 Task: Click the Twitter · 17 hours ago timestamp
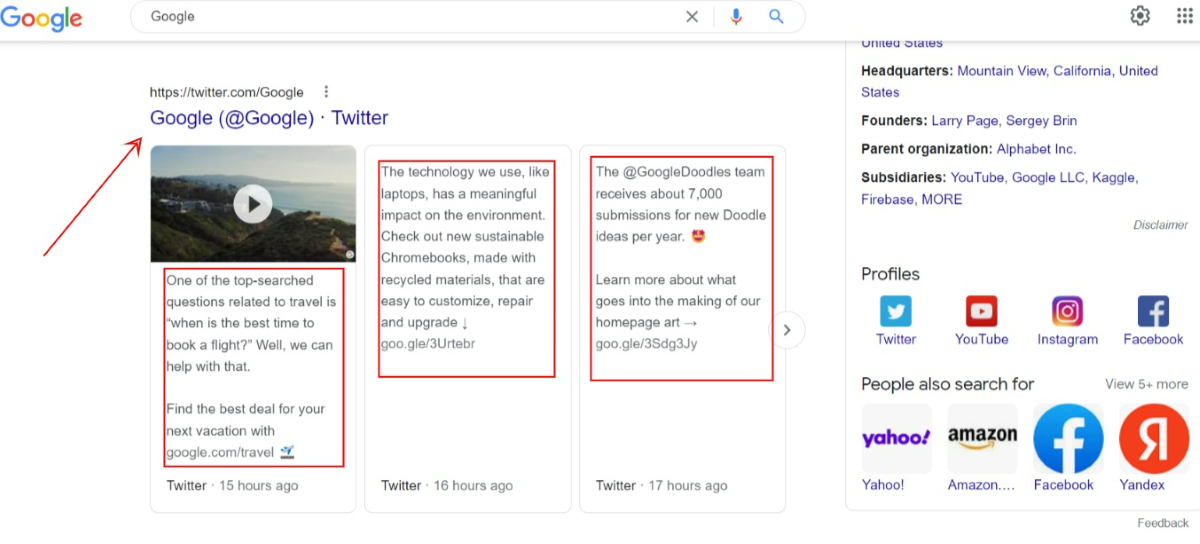point(662,485)
